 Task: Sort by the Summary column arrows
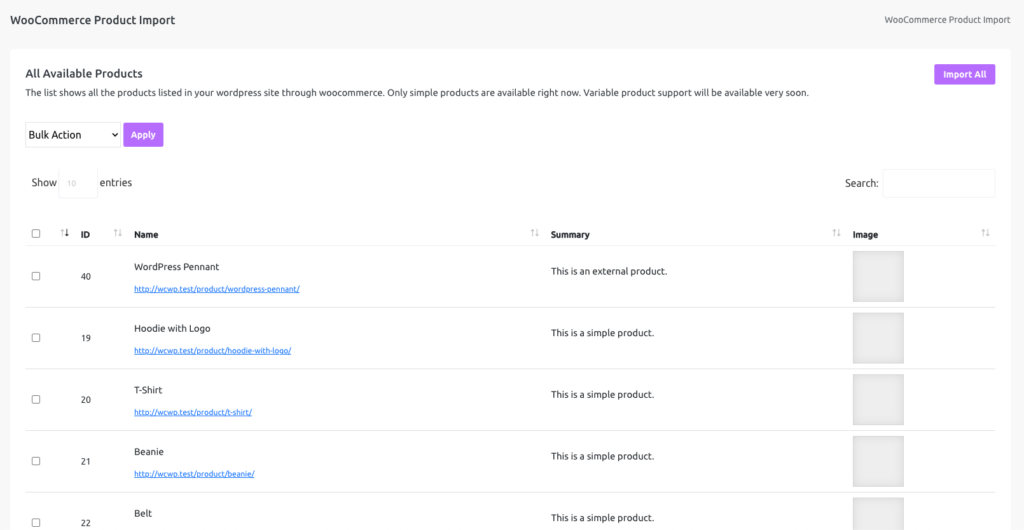point(836,233)
